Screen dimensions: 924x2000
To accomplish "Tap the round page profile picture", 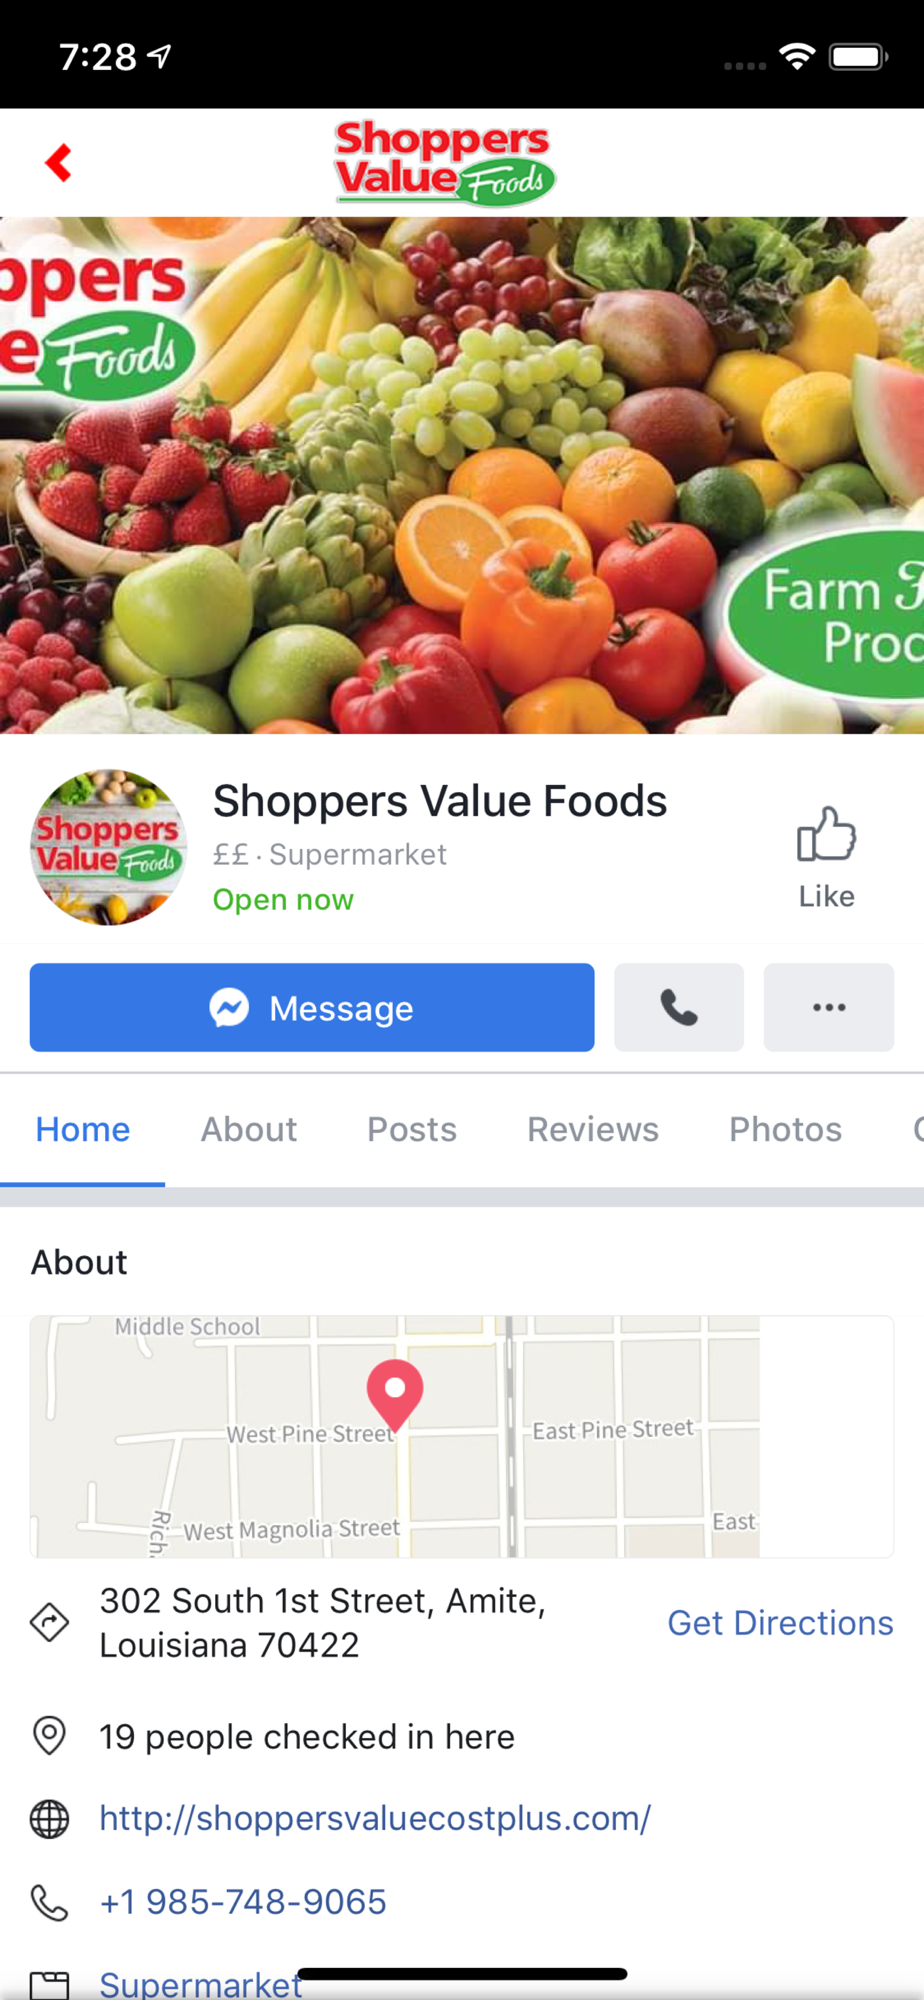I will (x=108, y=847).
